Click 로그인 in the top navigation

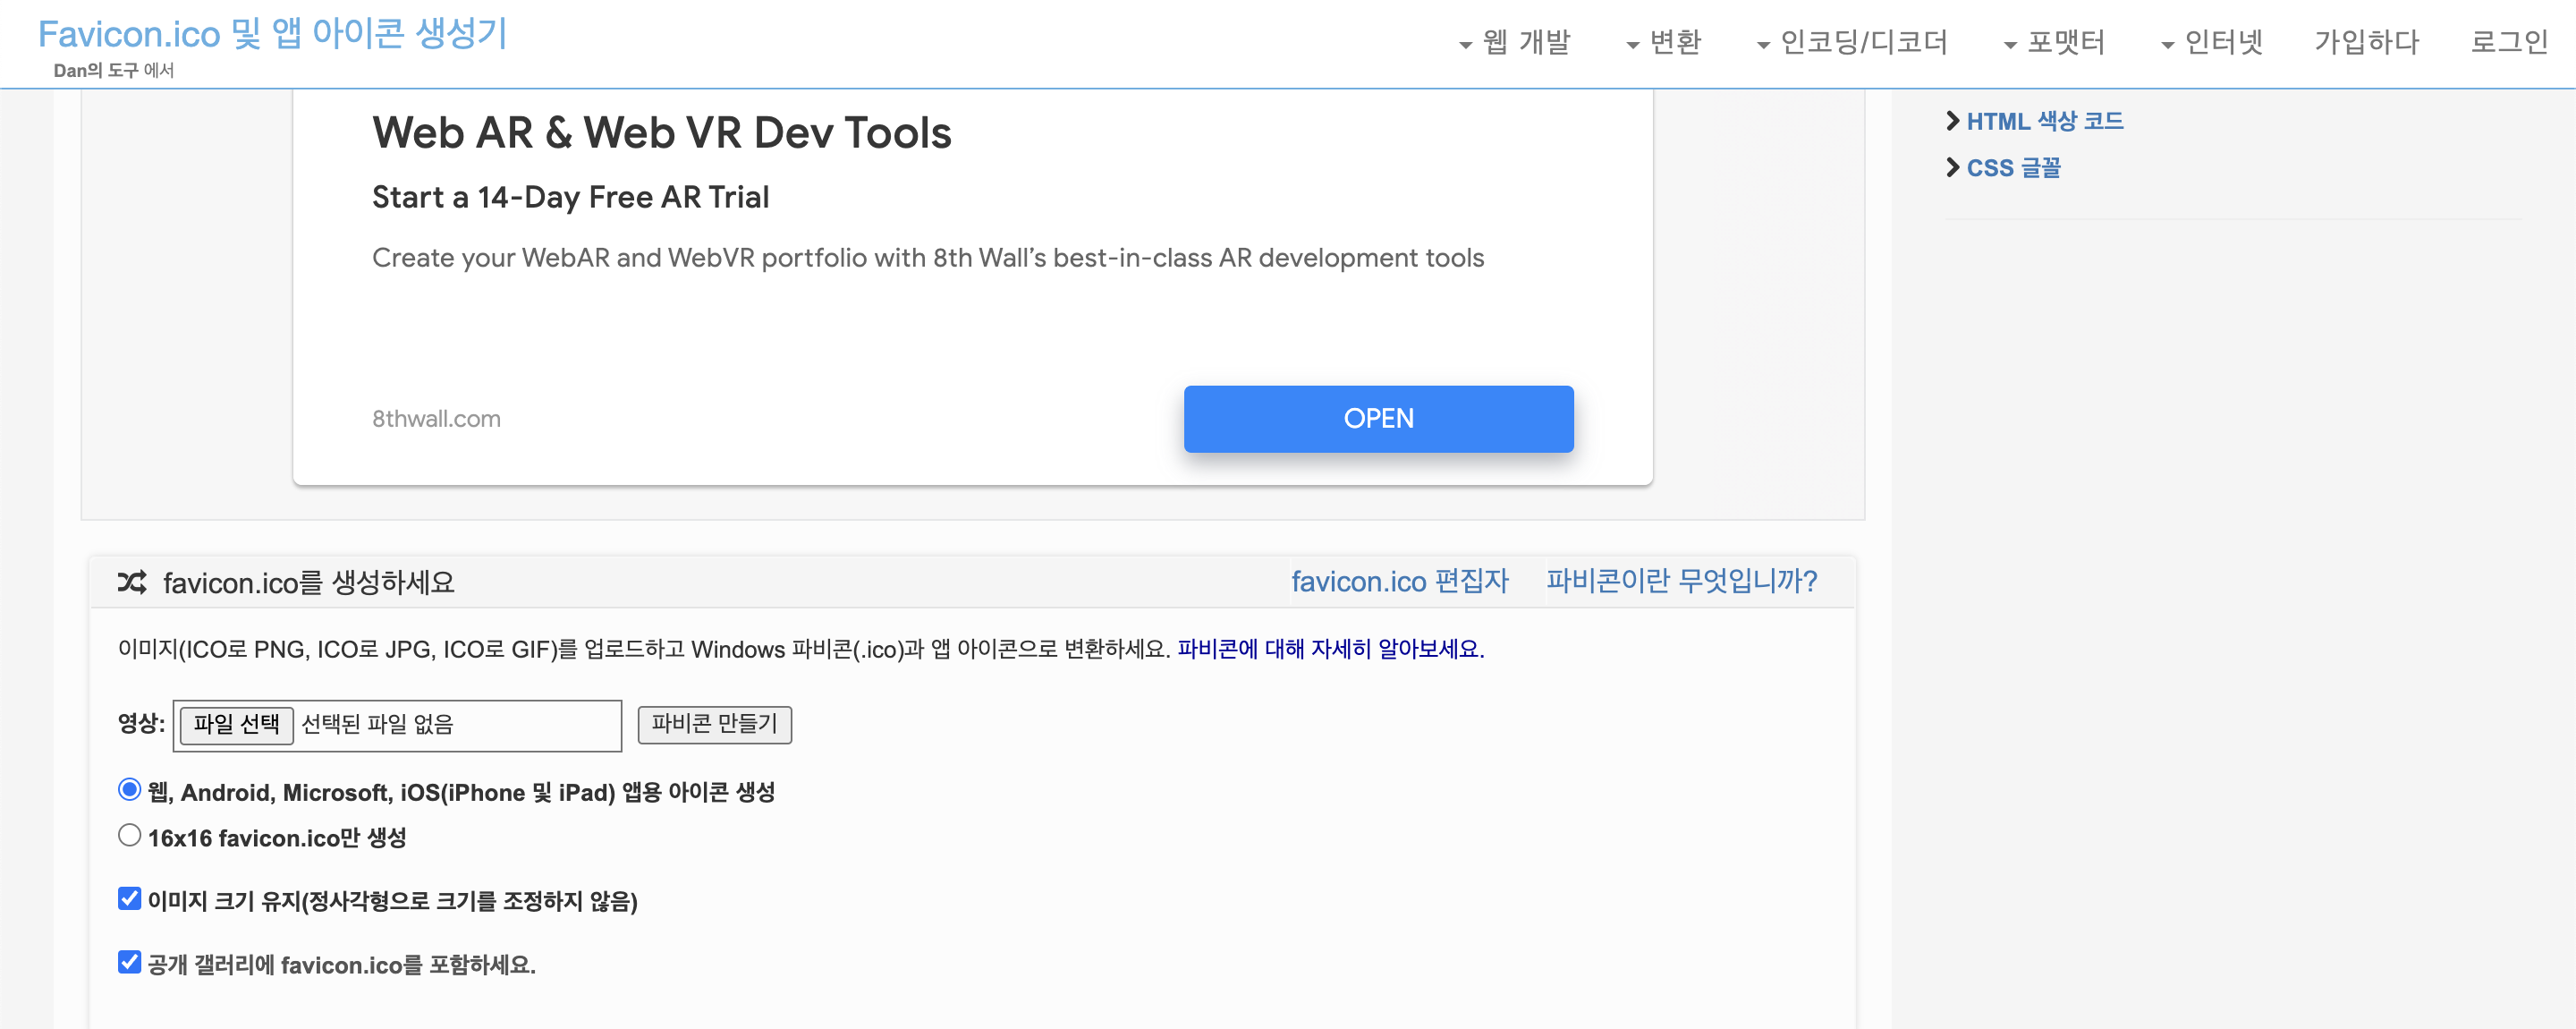click(2508, 42)
